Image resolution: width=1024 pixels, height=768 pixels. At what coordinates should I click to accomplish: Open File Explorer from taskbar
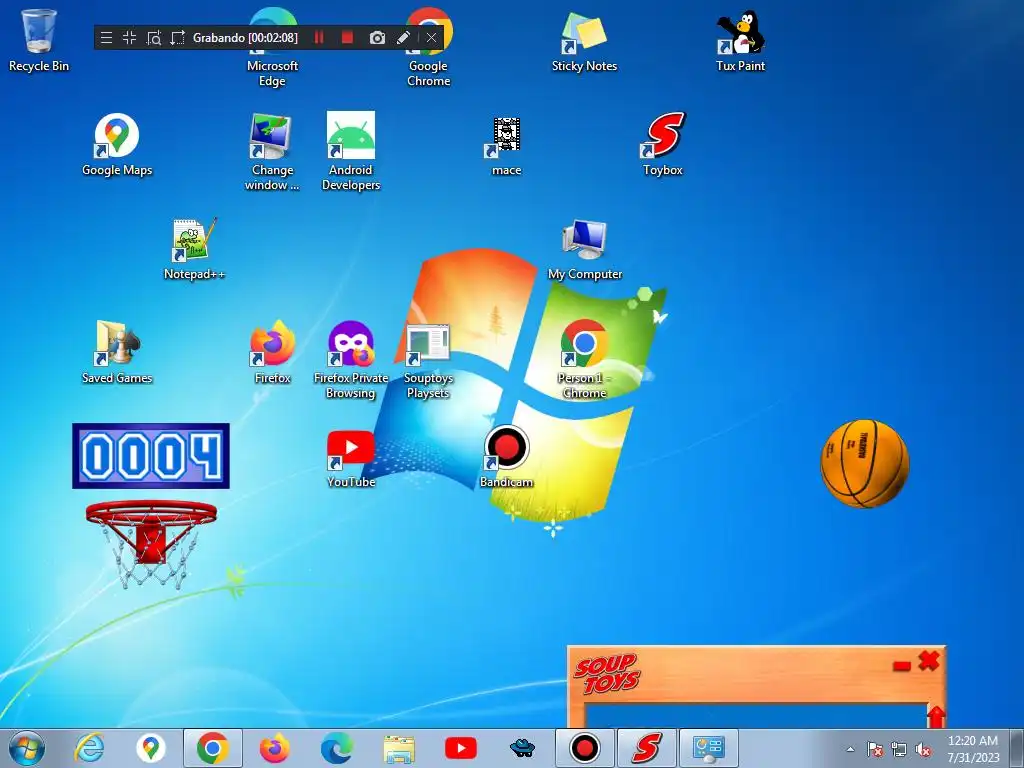(x=398, y=748)
